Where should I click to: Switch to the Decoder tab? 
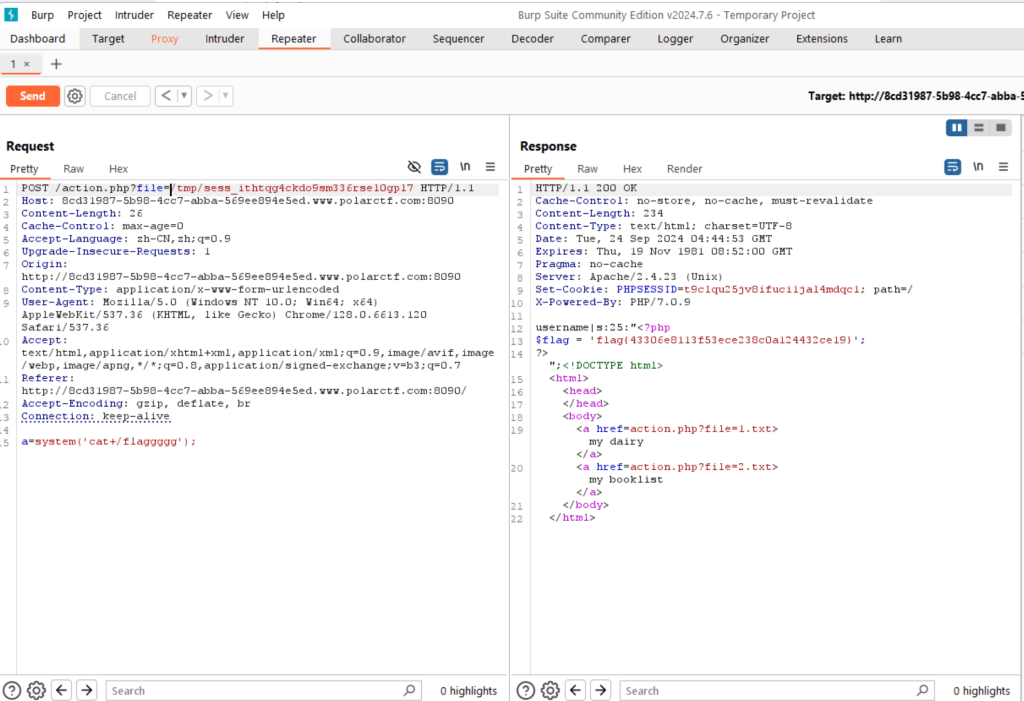click(532, 39)
